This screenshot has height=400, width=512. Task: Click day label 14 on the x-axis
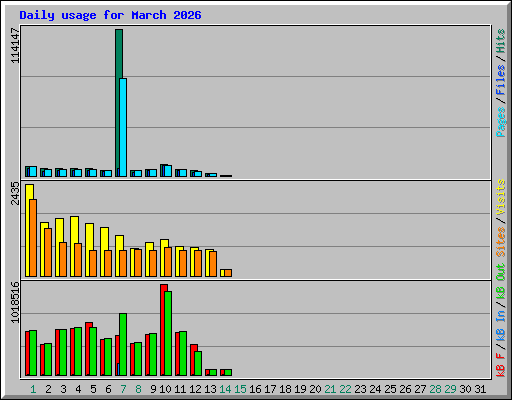[x=225, y=389]
